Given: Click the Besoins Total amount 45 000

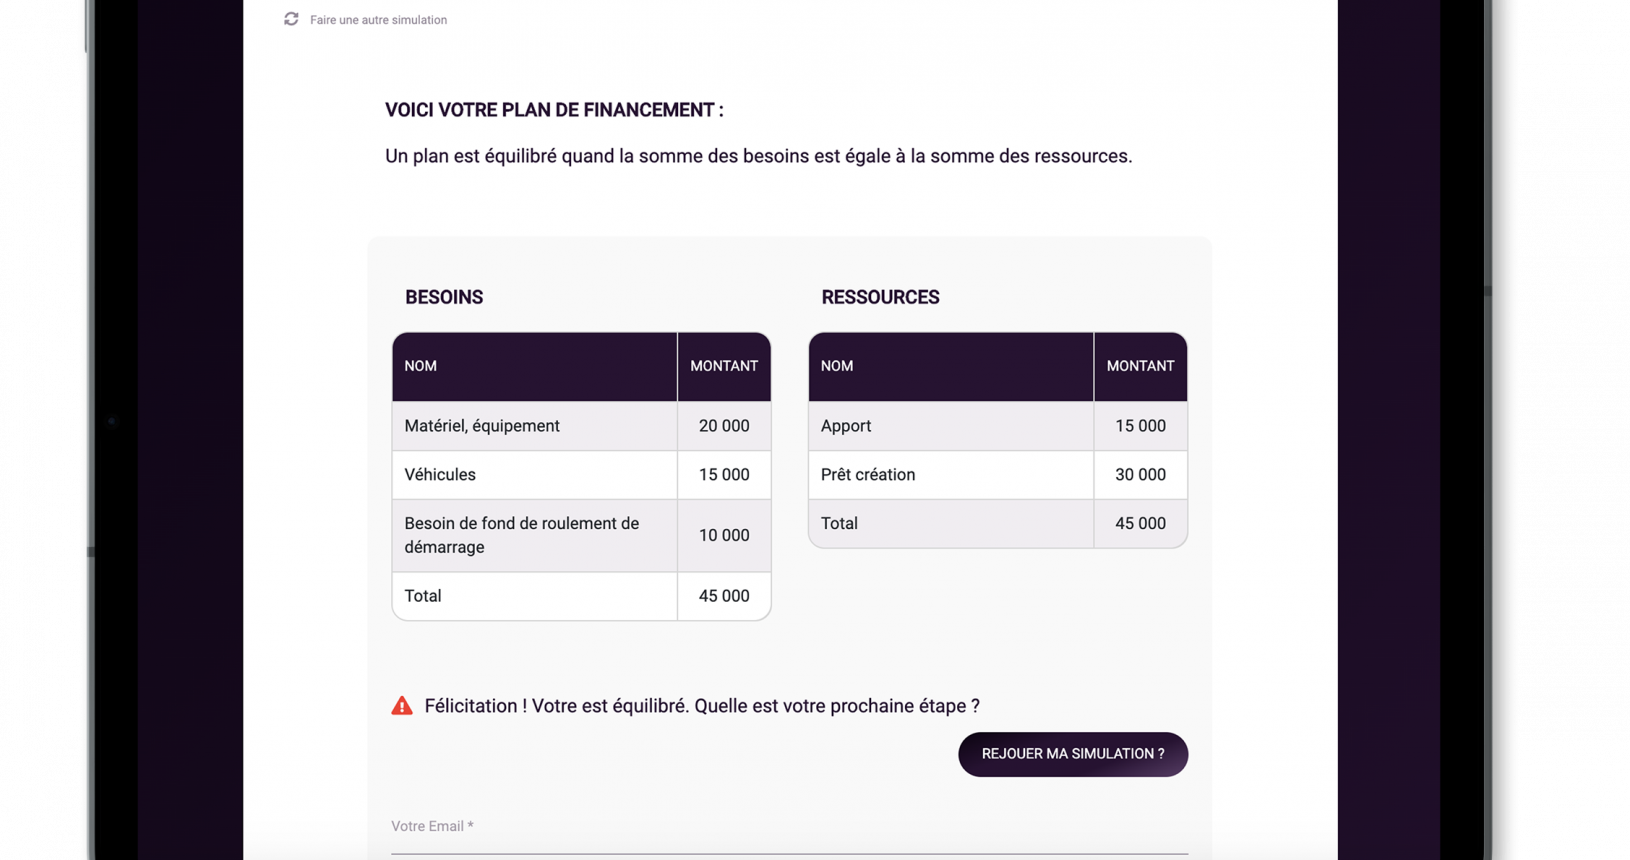Looking at the screenshot, I should (x=724, y=596).
